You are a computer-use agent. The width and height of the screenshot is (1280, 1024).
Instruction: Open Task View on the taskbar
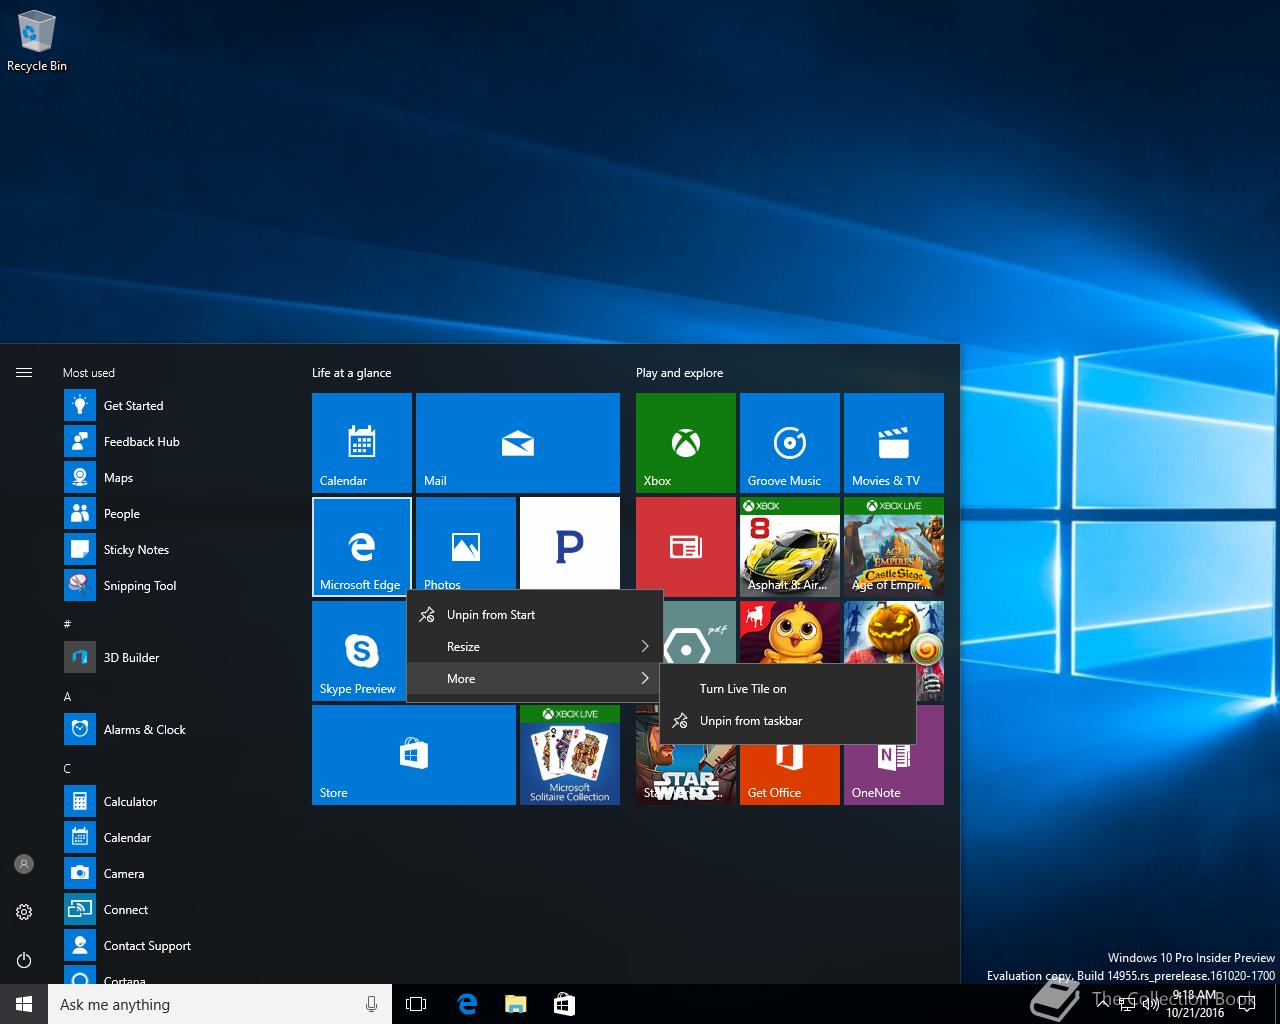416,1004
